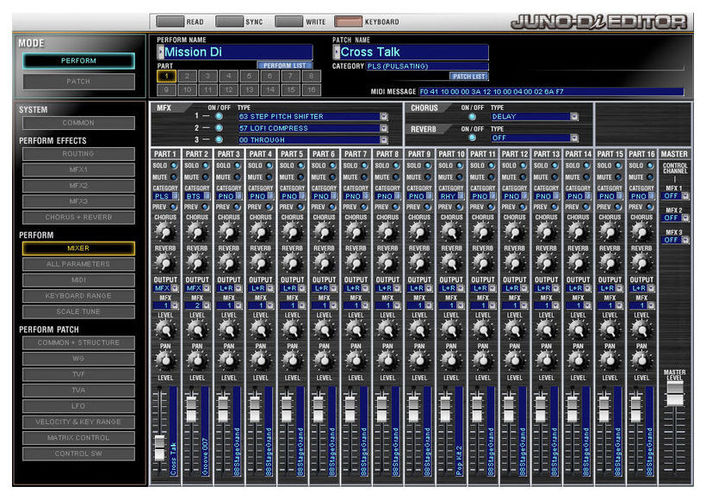Click the Part 3 Level knob
The width and height of the screenshot is (706, 499).
point(229,330)
